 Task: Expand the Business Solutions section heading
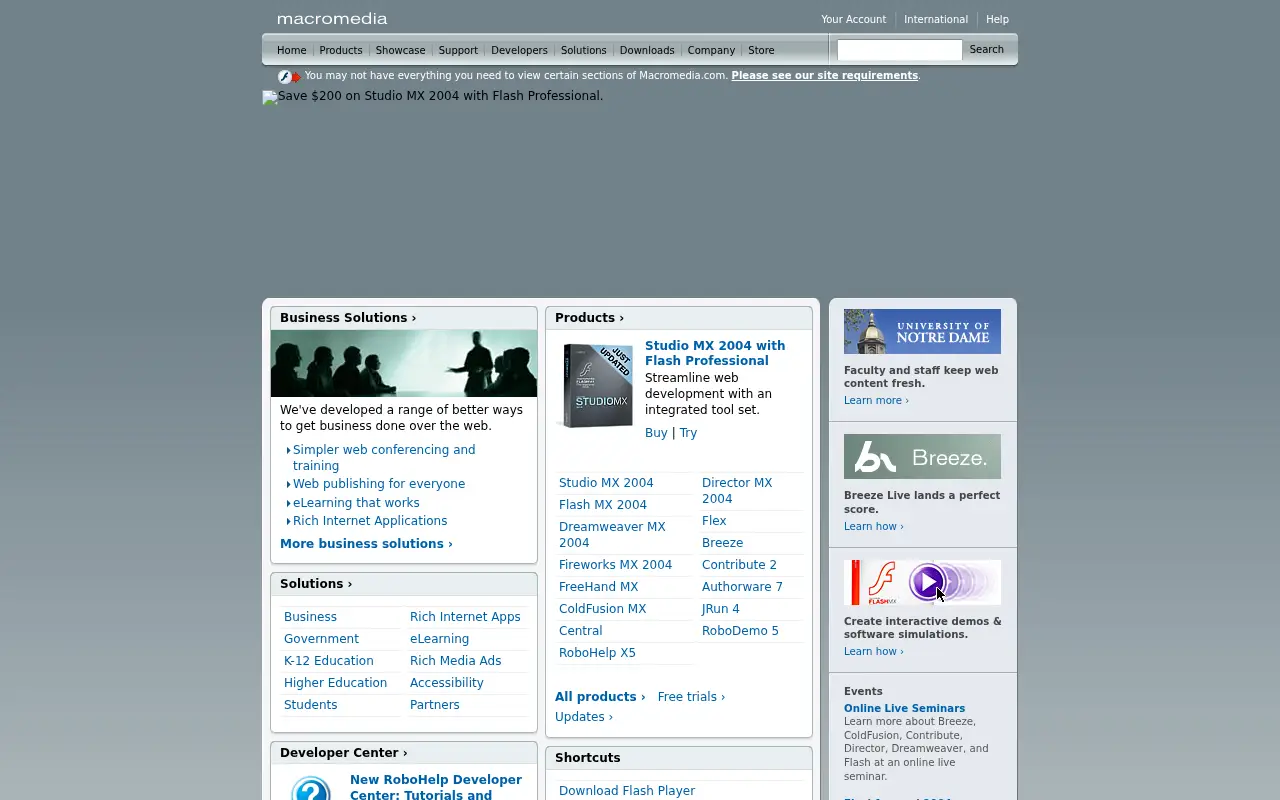click(348, 318)
